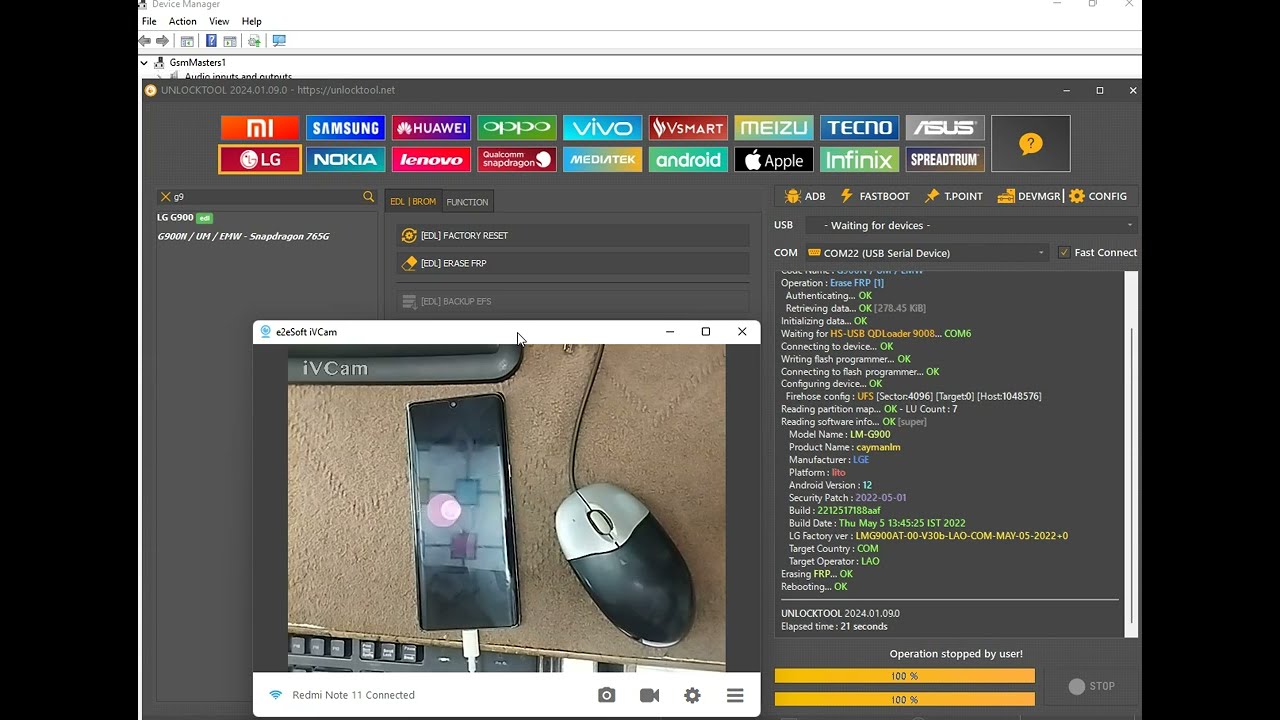This screenshot has width=1280, height=720.
Task: Select the Huawei brand tile
Action: pos(431,128)
